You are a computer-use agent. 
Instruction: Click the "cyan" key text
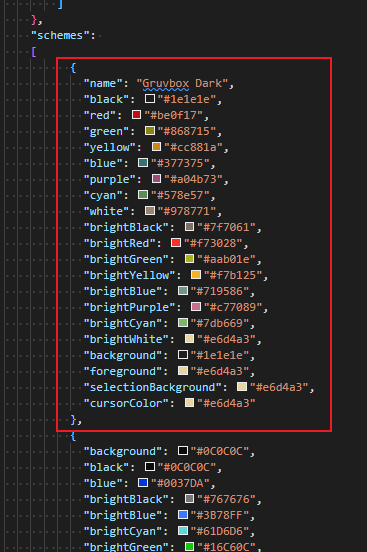[103, 195]
